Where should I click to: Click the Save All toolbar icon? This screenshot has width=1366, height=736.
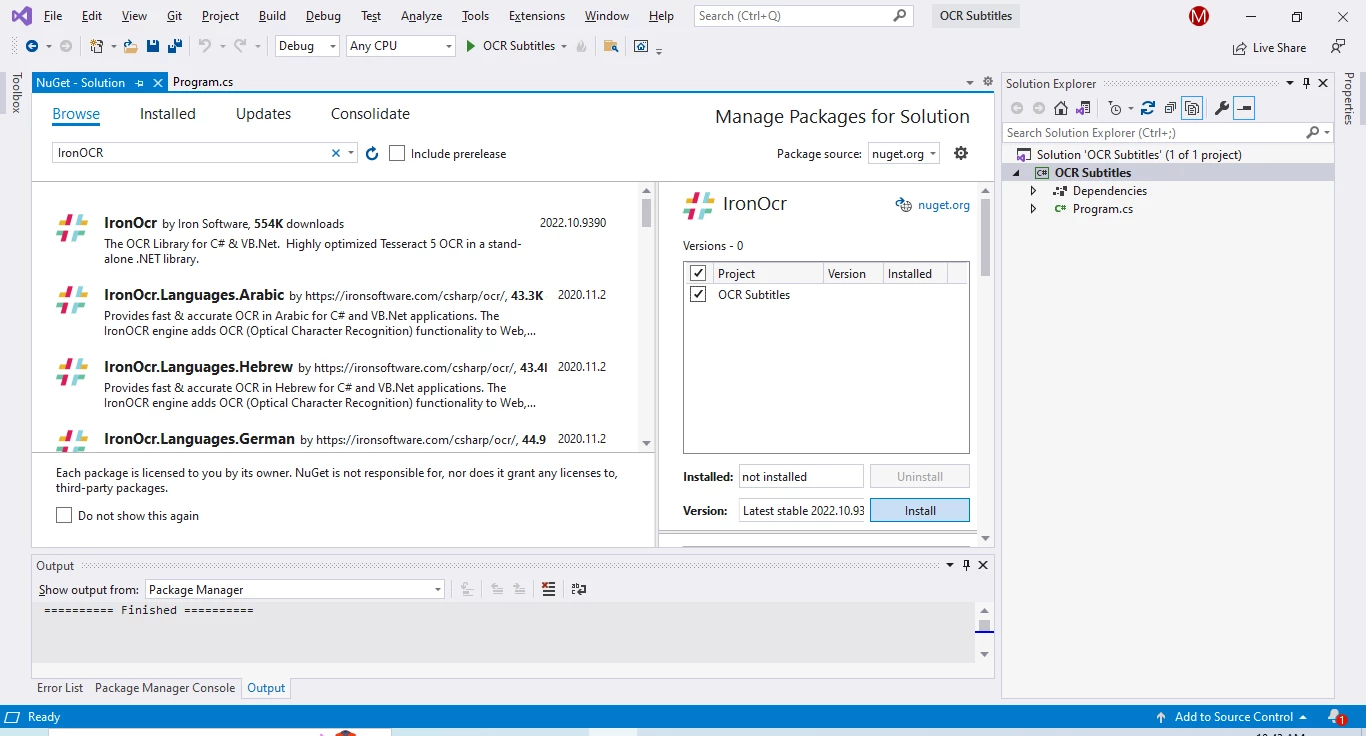tap(174, 46)
